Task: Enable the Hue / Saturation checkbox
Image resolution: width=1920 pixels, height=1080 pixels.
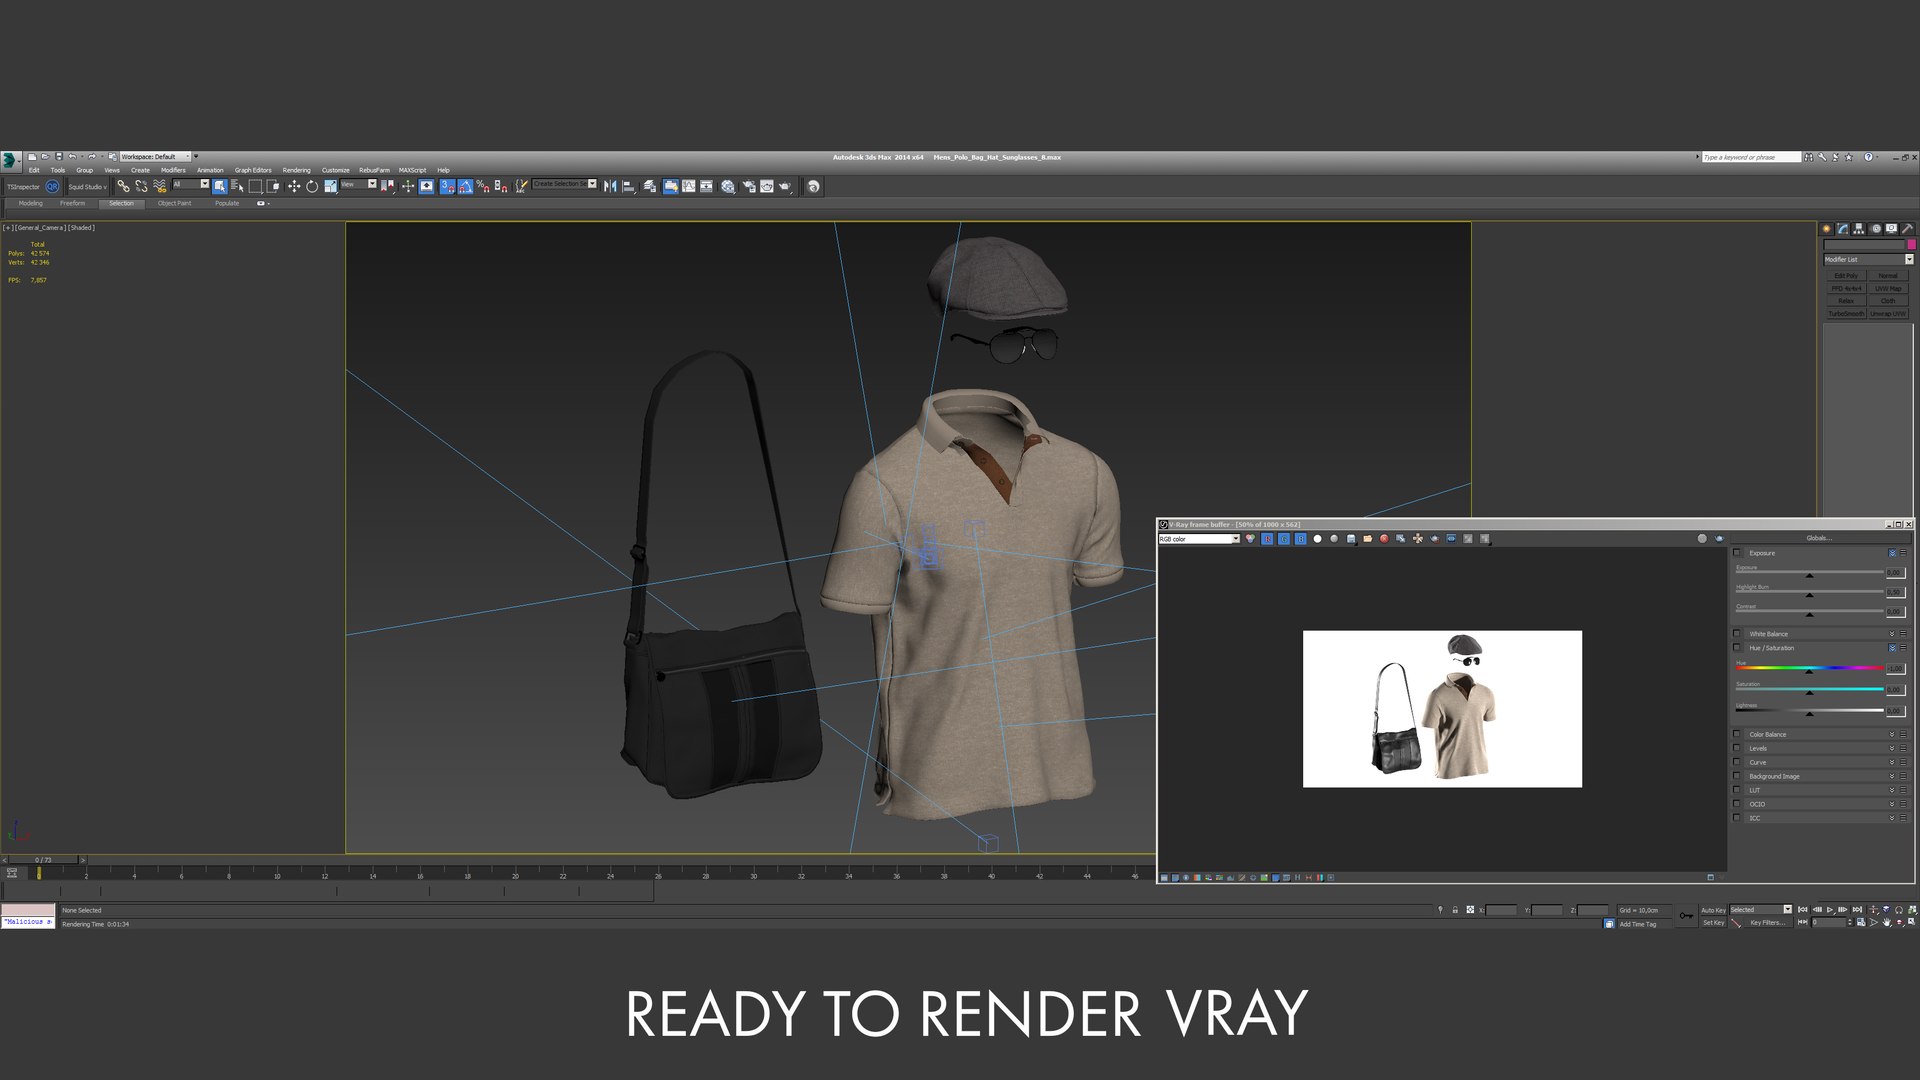Action: (1737, 648)
